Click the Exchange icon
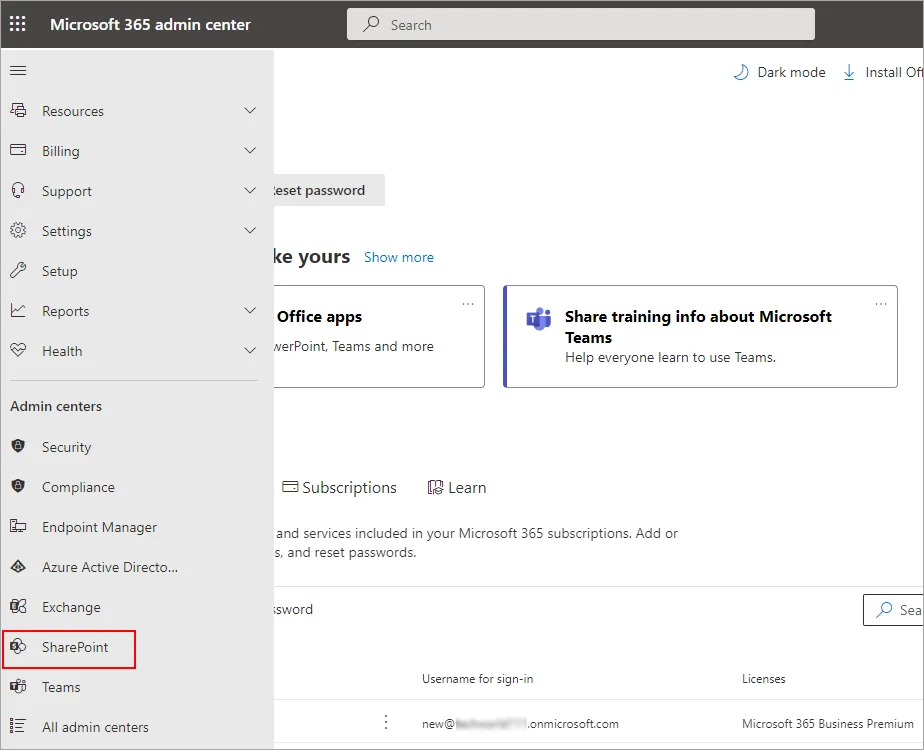The height and width of the screenshot is (750, 924). pyautogui.click(x=18, y=606)
